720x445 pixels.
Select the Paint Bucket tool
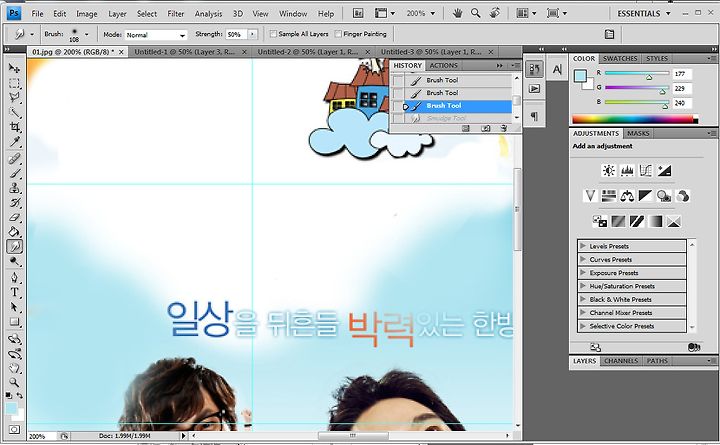click(14, 232)
